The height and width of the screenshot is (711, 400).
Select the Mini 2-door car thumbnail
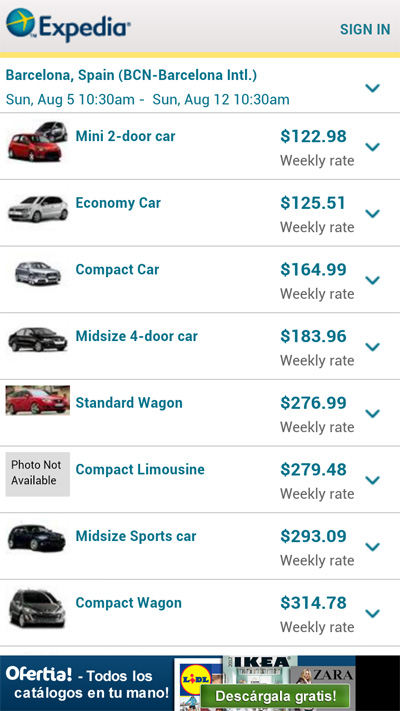(38, 141)
